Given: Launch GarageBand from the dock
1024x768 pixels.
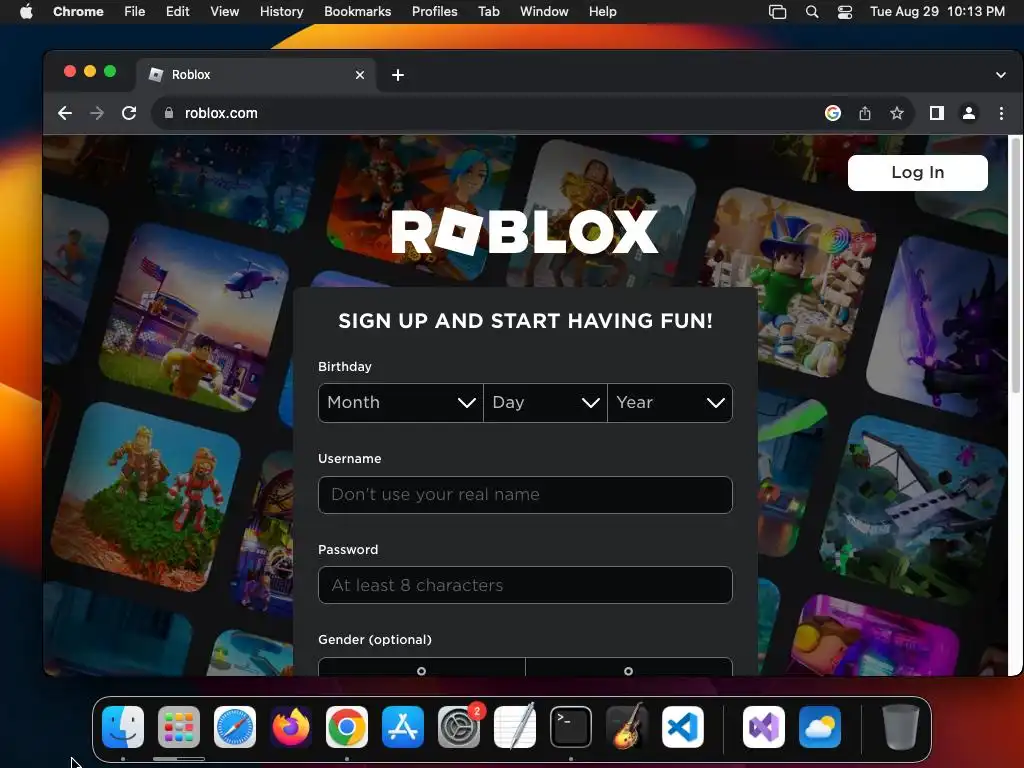Looking at the screenshot, I should (627, 727).
